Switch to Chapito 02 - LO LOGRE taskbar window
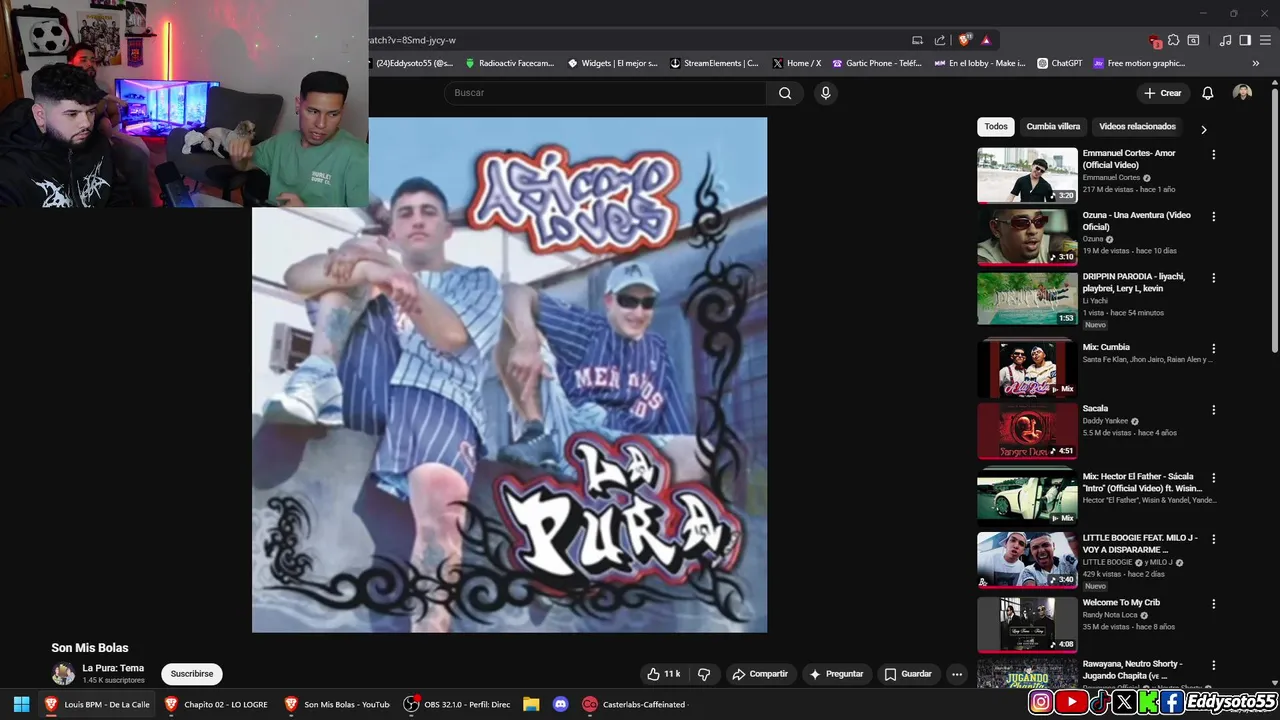The image size is (1280, 720). tap(217, 704)
